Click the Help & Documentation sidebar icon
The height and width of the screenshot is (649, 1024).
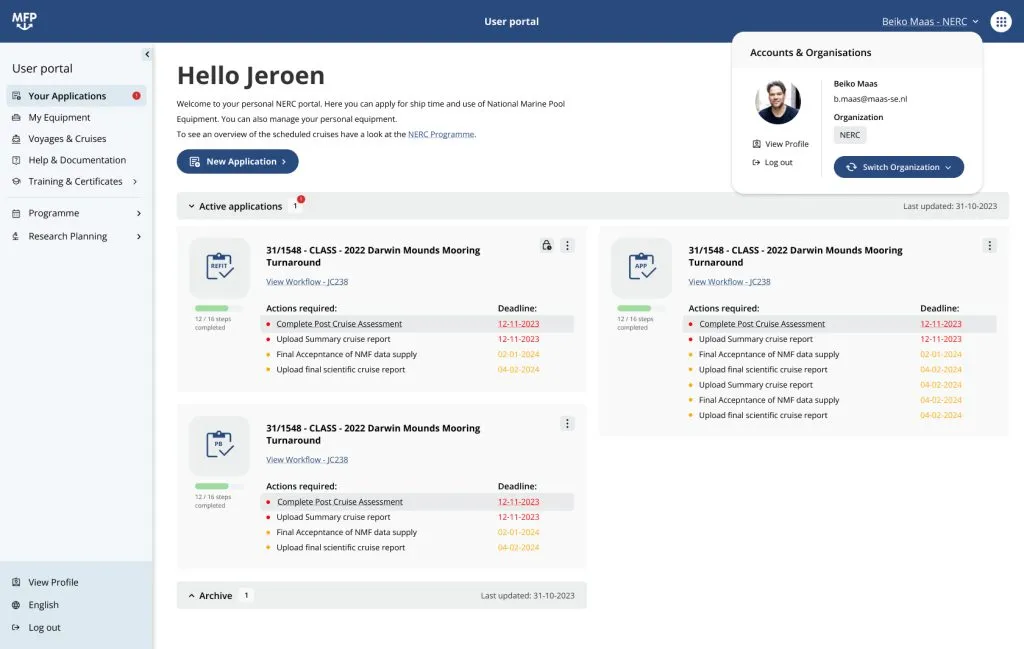[x=16, y=160]
